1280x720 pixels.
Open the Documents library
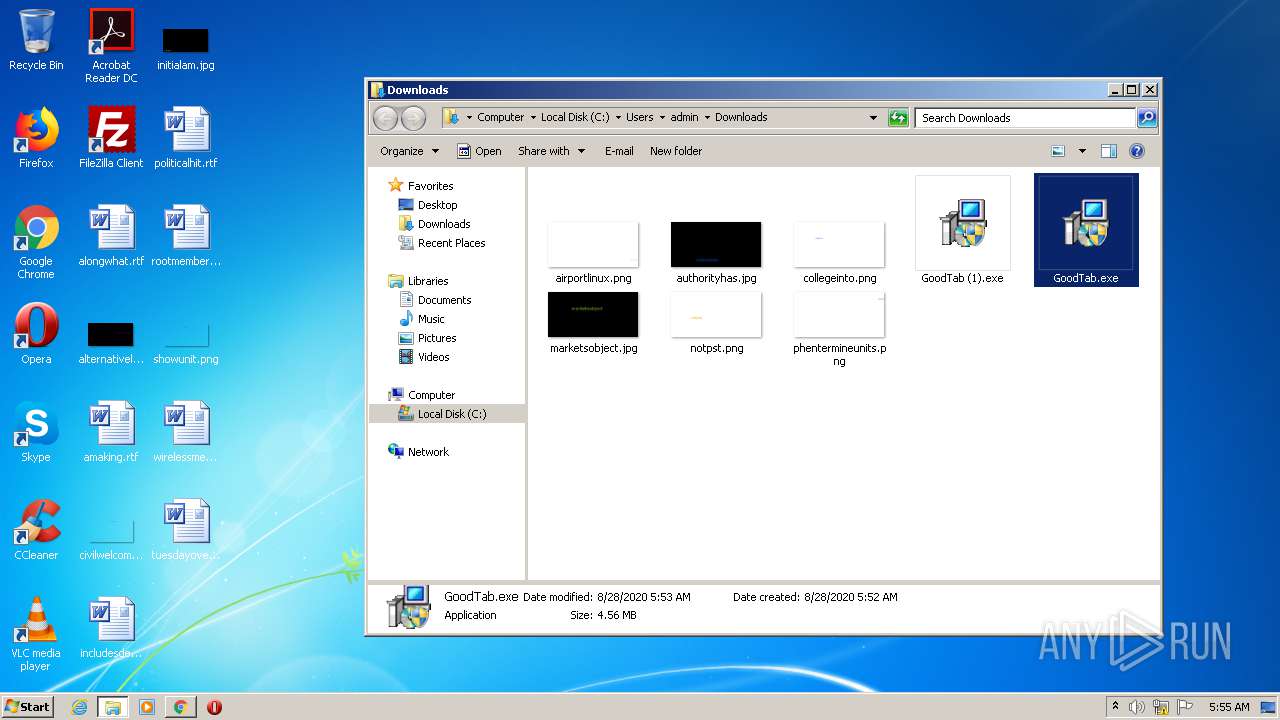[444, 300]
